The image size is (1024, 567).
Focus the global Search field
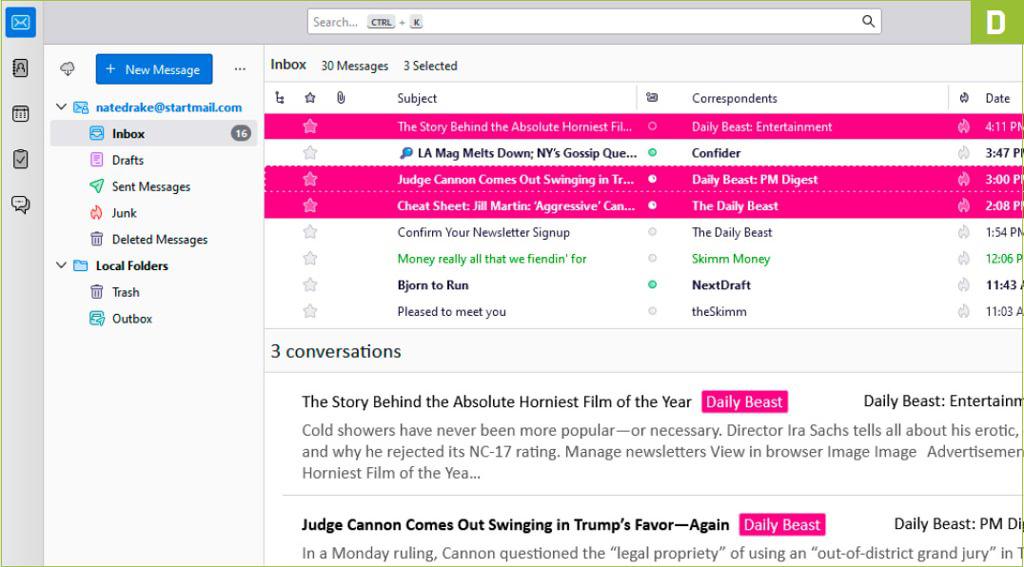pyautogui.click(x=594, y=22)
